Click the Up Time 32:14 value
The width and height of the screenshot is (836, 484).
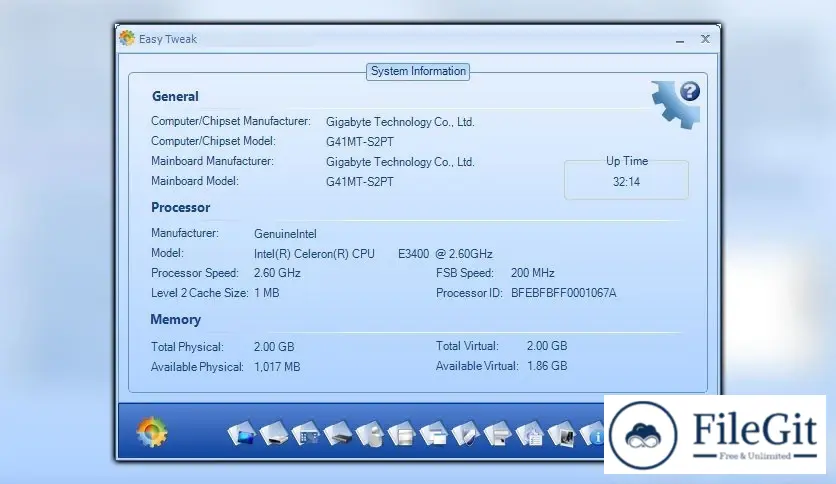pyautogui.click(x=626, y=182)
